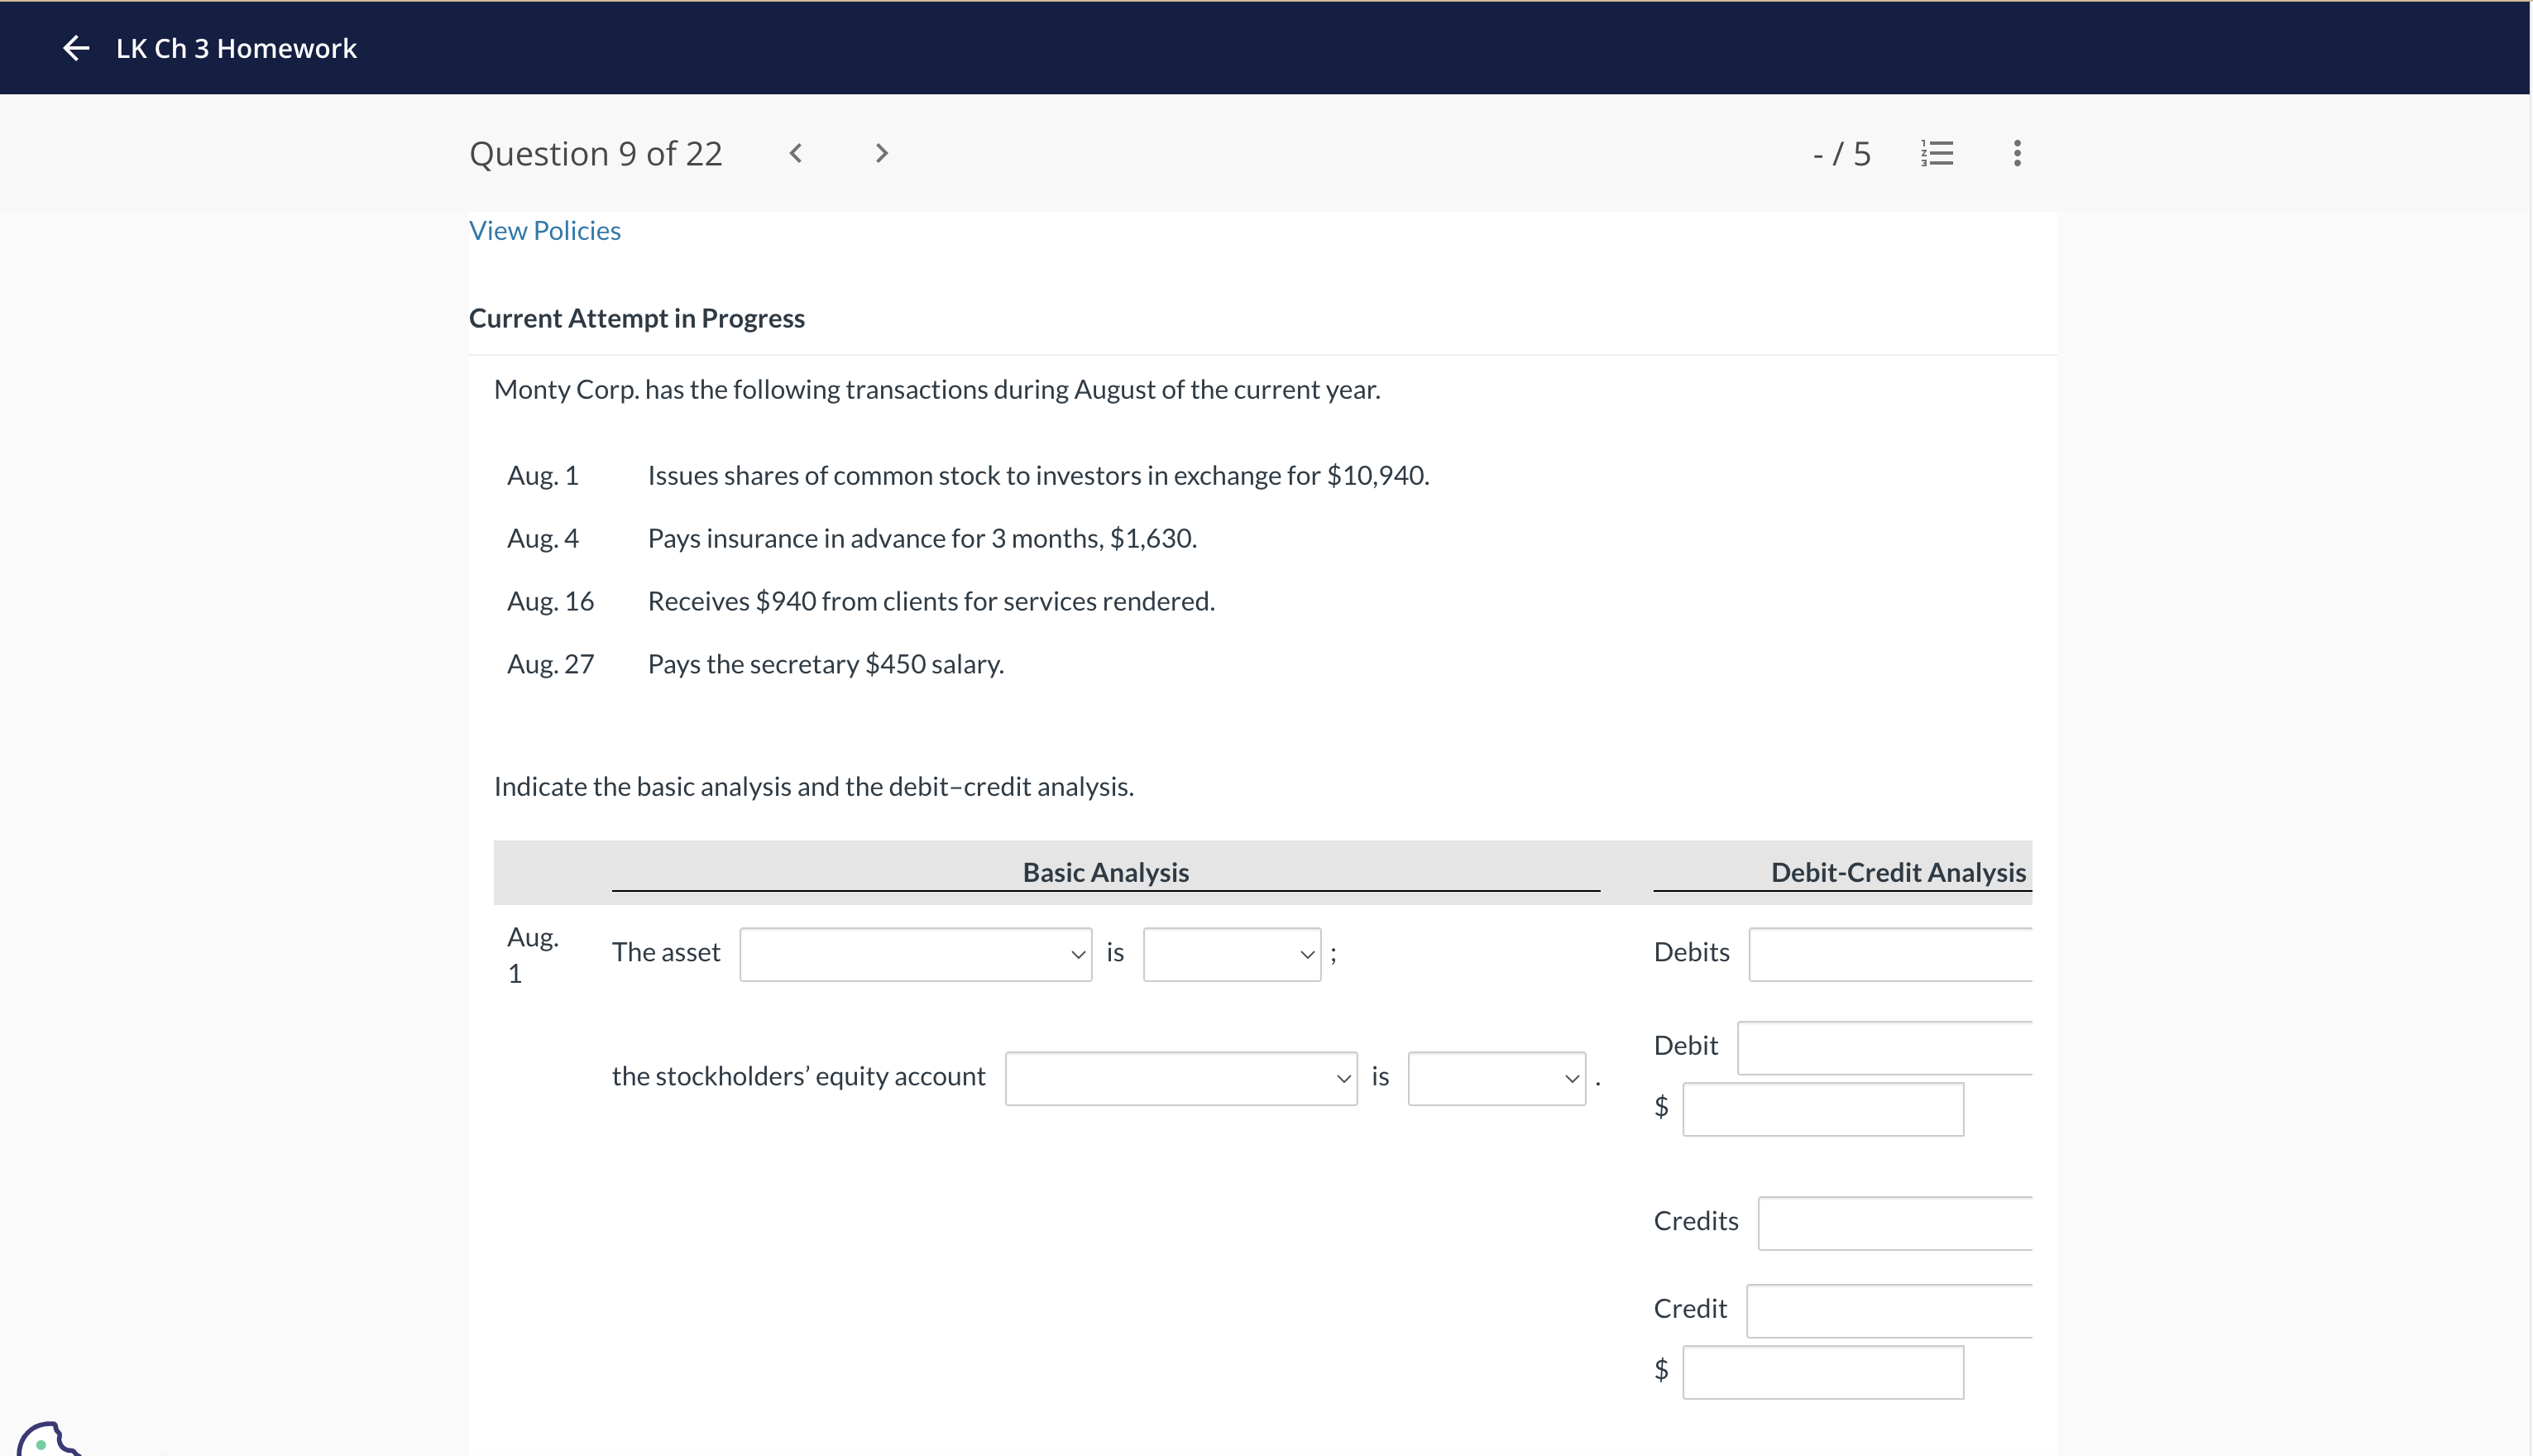2533x1456 pixels.
Task: Click the Debit label input field
Action: coord(1896,1044)
